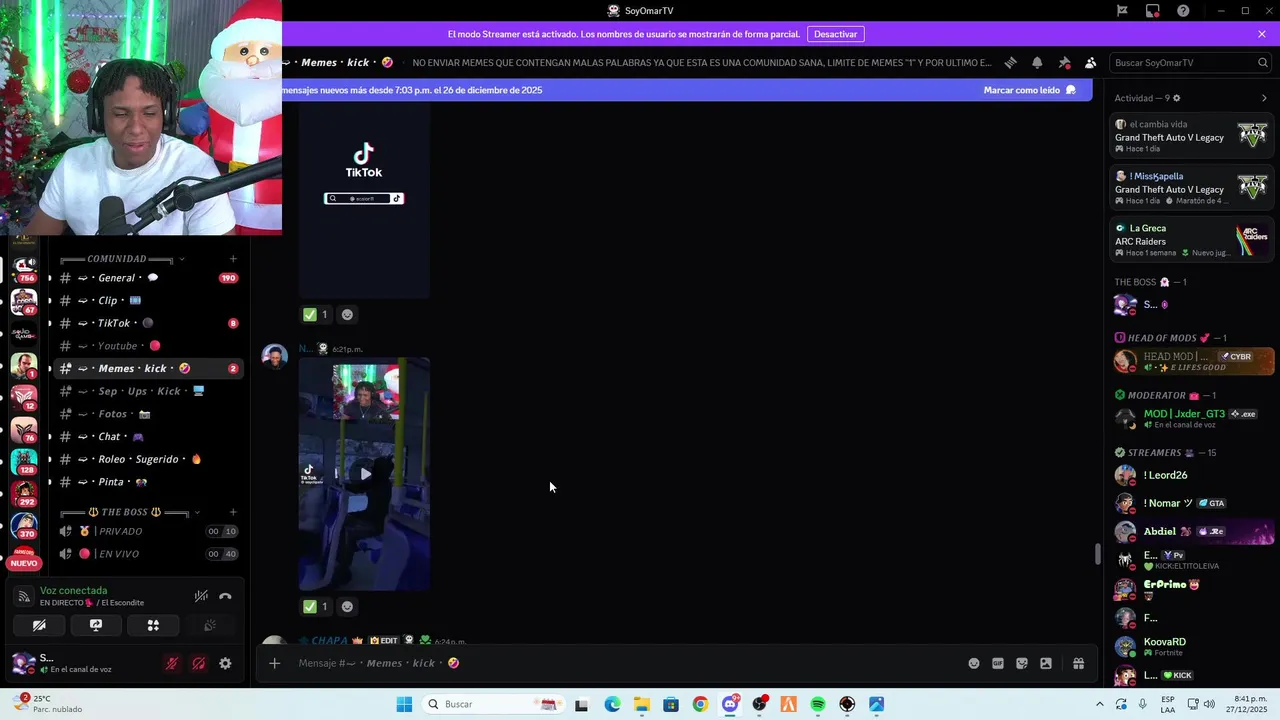Click Marcar como leído

(x=1029, y=90)
